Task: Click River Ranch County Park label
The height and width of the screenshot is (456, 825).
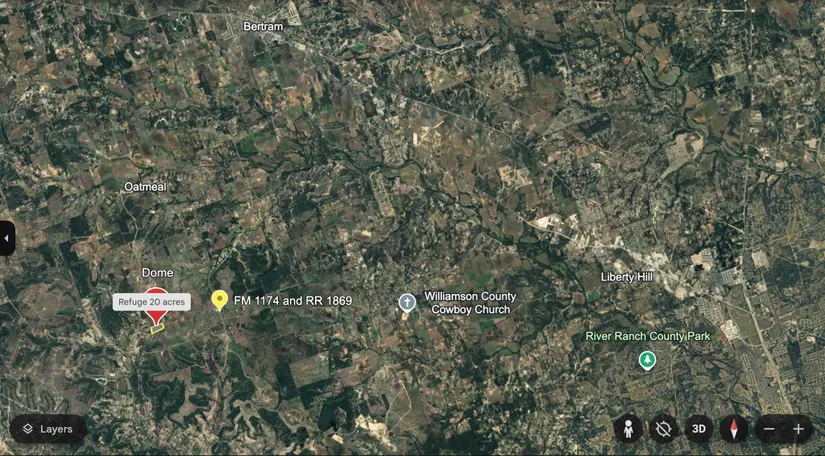Action: [648, 336]
